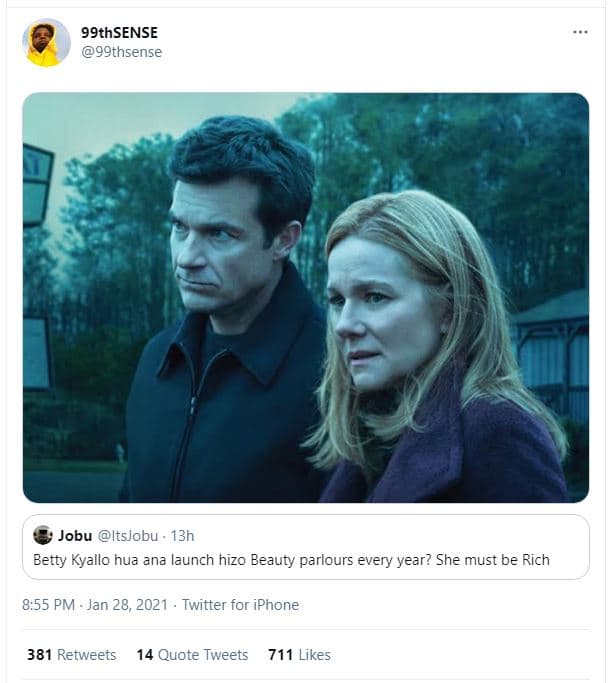613x683 pixels.
Task: Click the Jobu display name in the quote
Action: [75, 536]
